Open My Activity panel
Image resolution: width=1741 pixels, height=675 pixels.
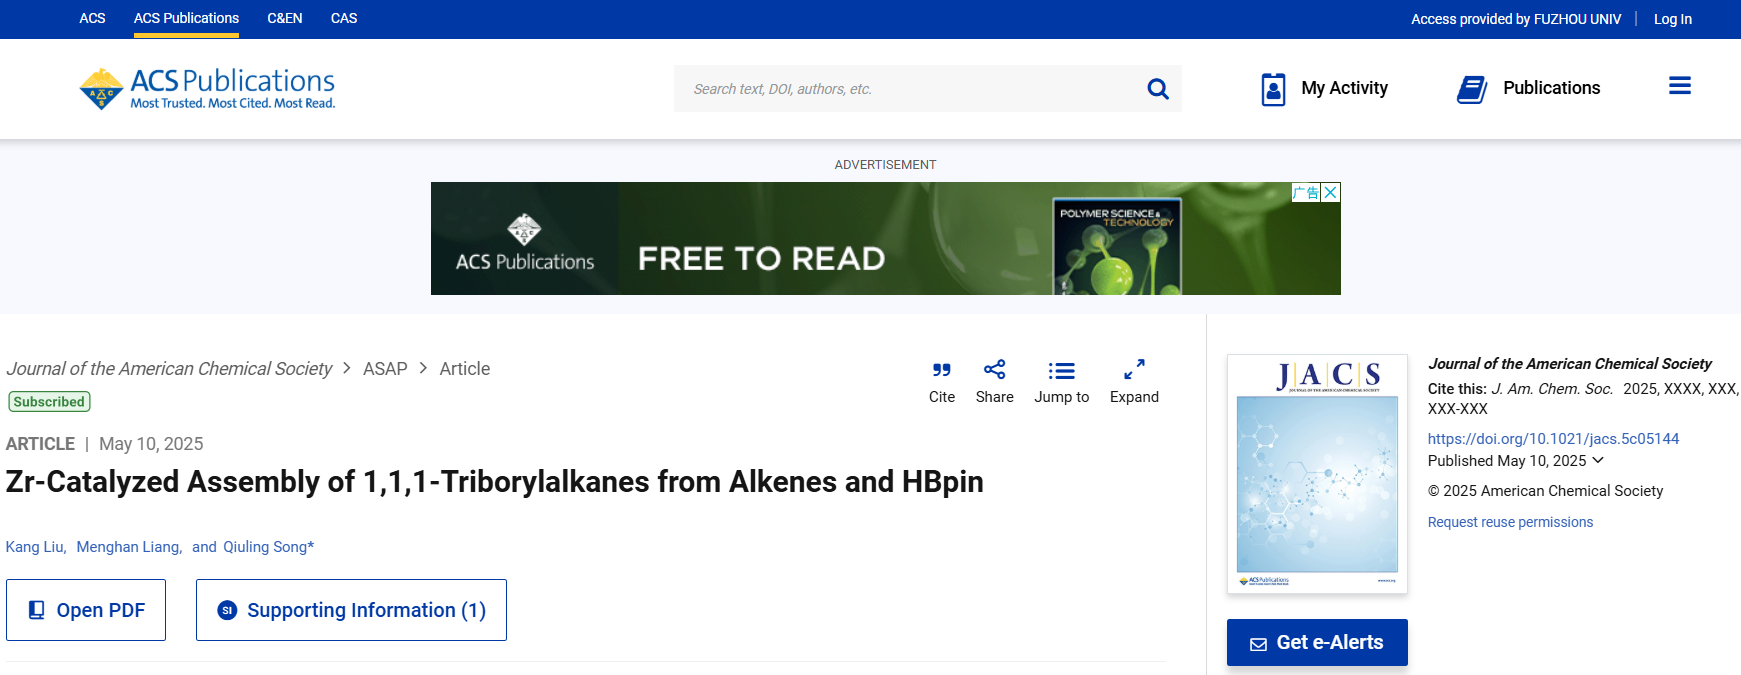coord(1324,89)
